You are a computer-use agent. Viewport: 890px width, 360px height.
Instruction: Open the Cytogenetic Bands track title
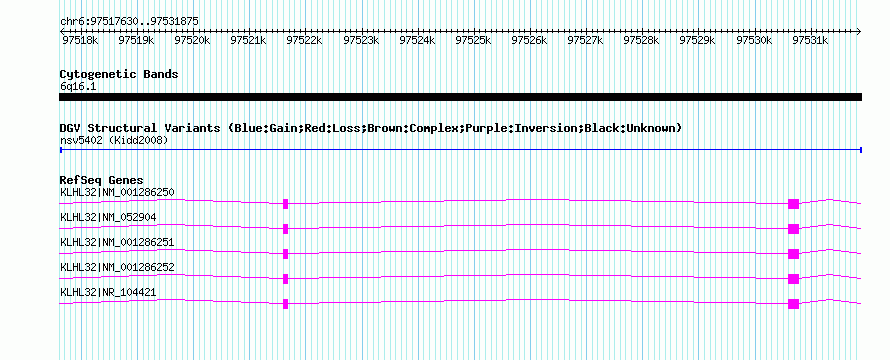[119, 74]
